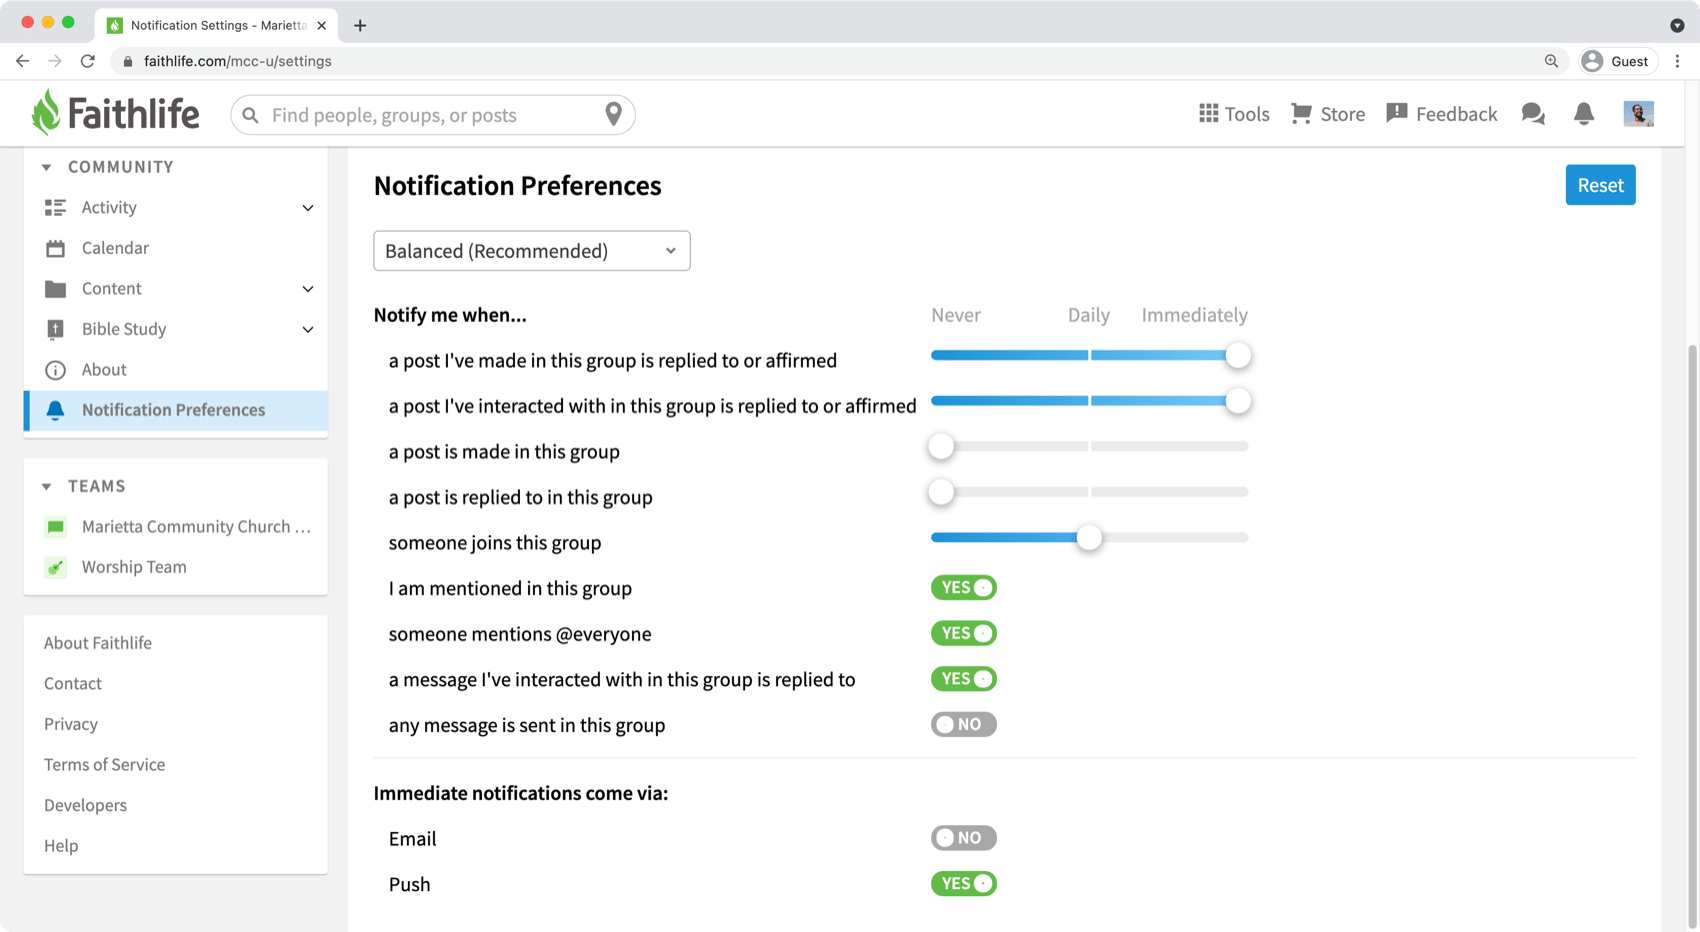The height and width of the screenshot is (932, 1700).
Task: Click the Marietta Community Church team icon
Action: pos(55,526)
